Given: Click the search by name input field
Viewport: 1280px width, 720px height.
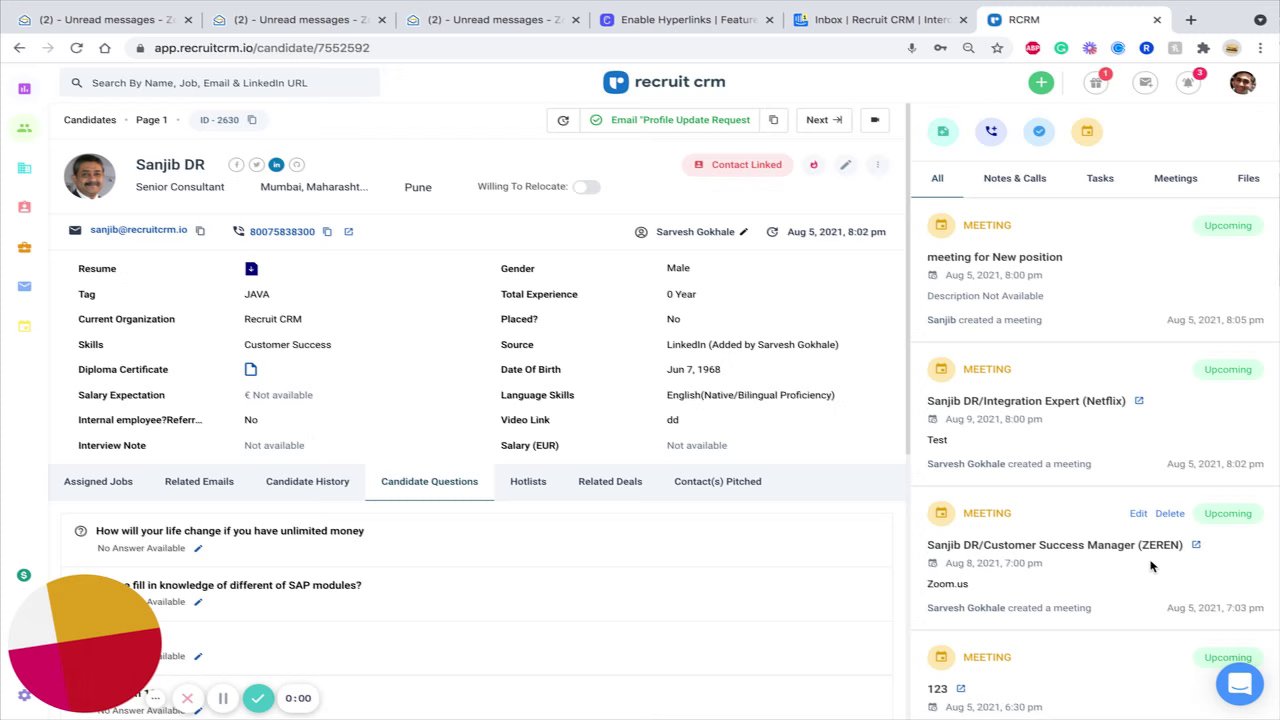Looking at the screenshot, I should tap(220, 83).
